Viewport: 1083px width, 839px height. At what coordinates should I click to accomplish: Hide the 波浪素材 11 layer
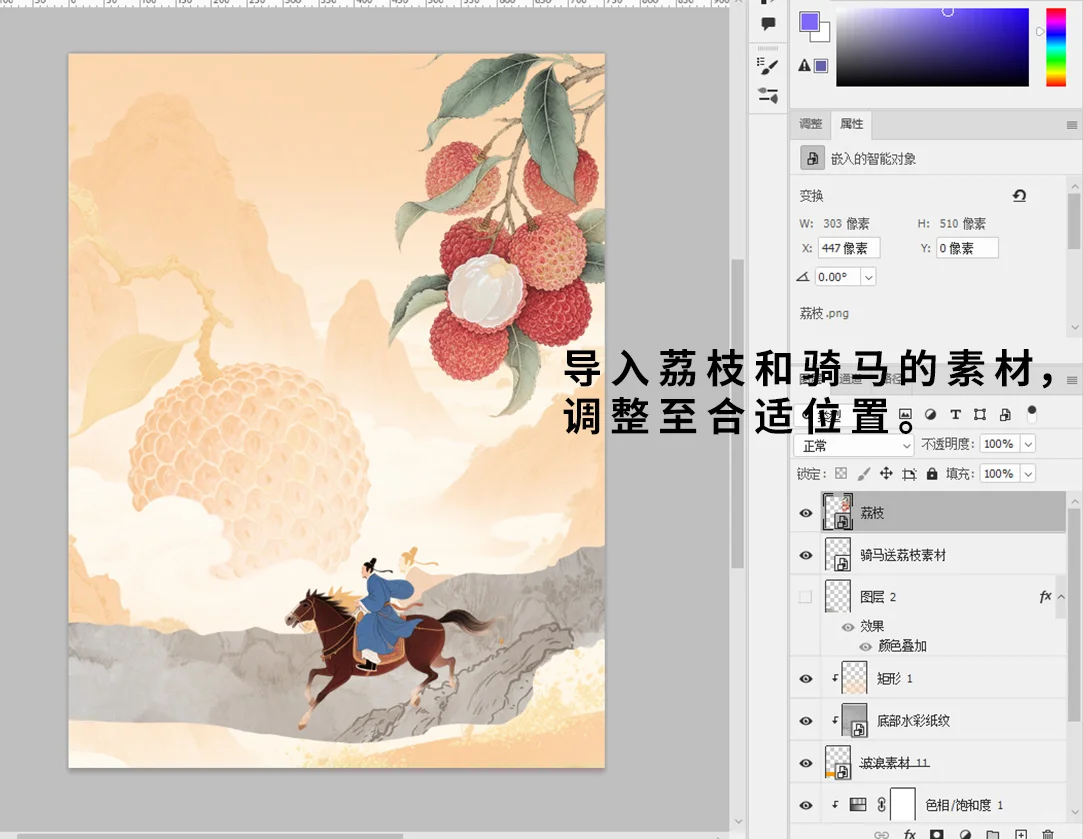(805, 763)
